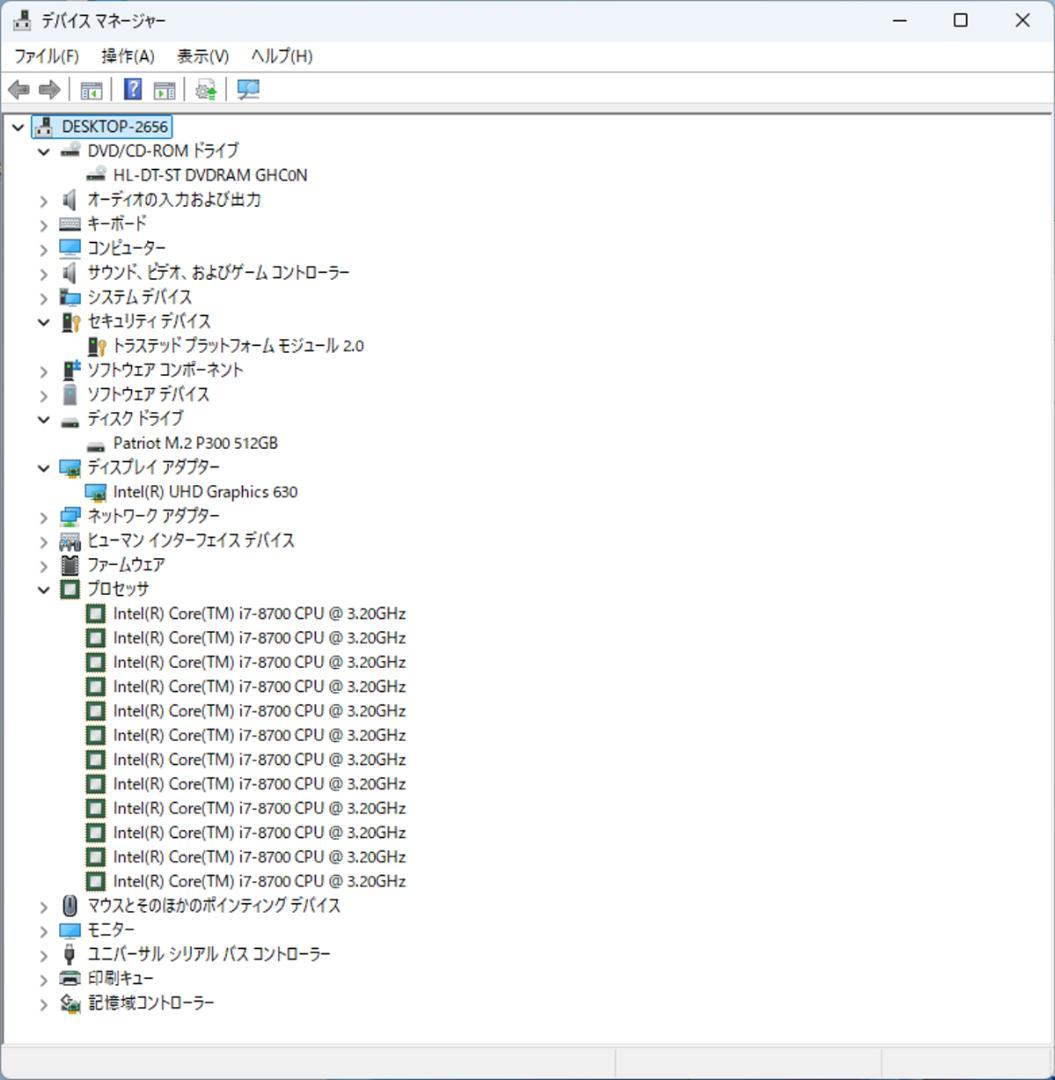Collapse the ディスプレイ アダプター category
This screenshot has height=1080, width=1055.
click(43, 467)
